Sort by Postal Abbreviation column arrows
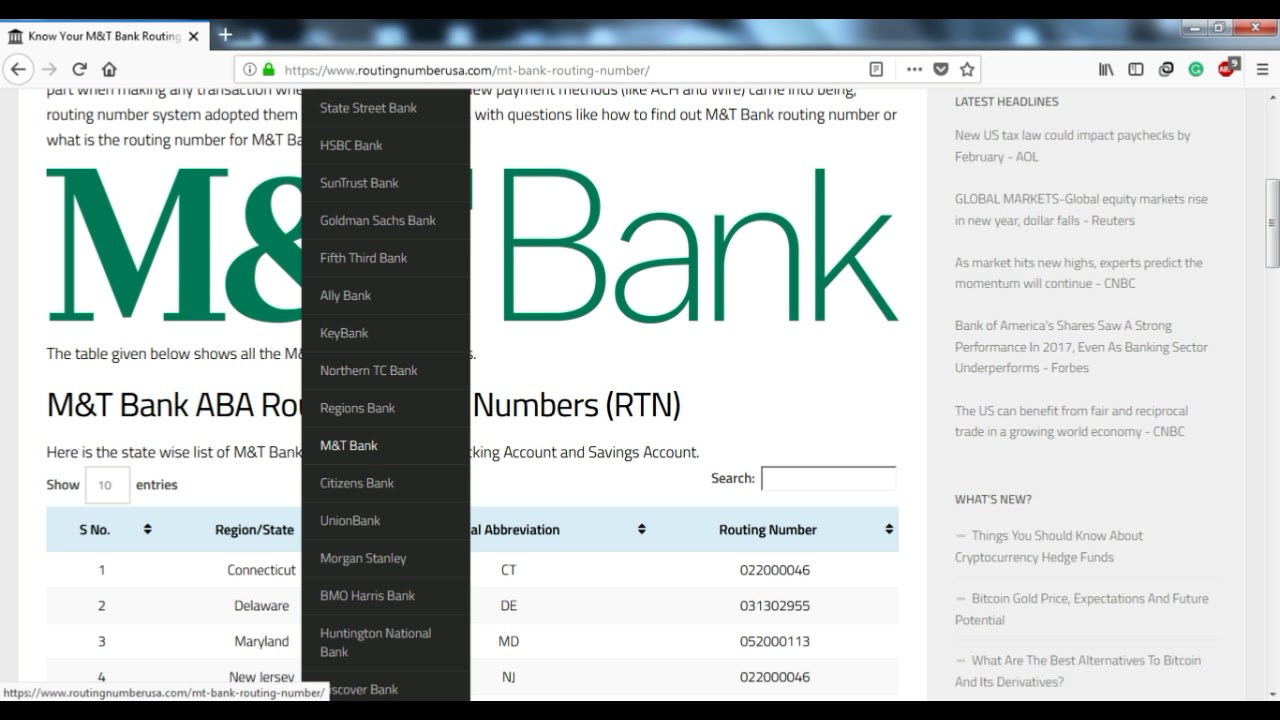This screenshot has width=1280, height=720. pos(641,529)
